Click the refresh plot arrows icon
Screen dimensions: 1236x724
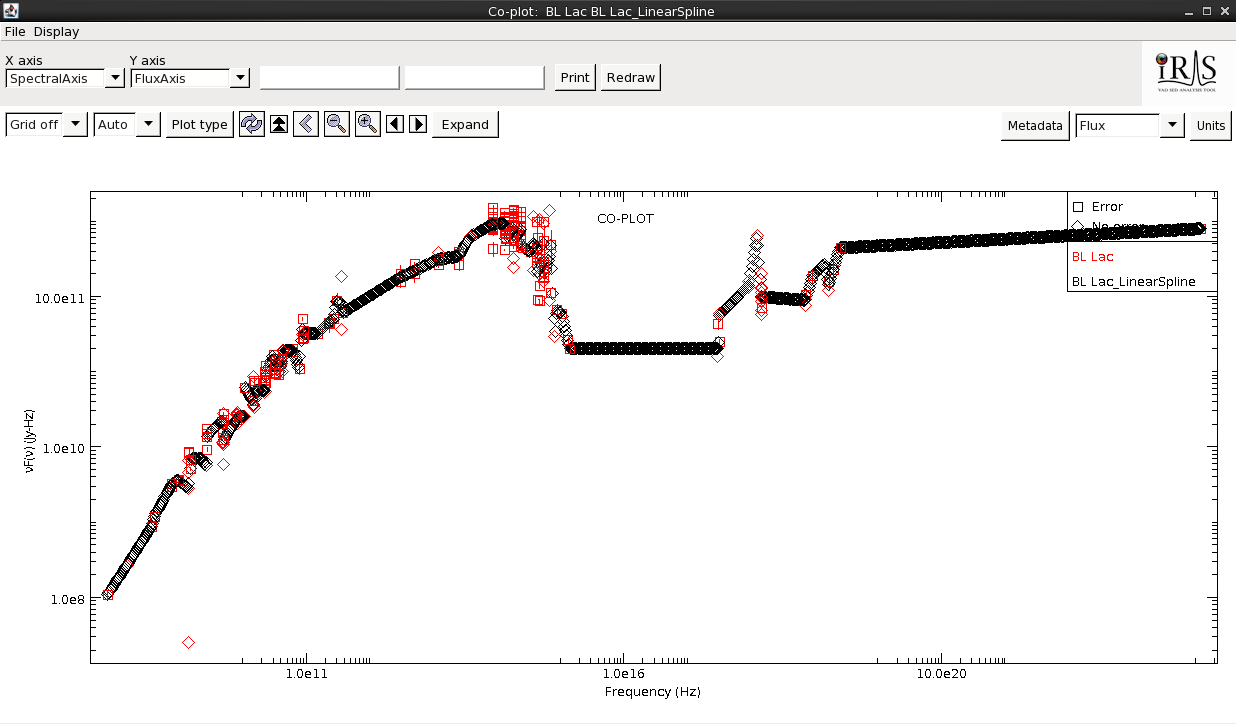click(x=252, y=124)
